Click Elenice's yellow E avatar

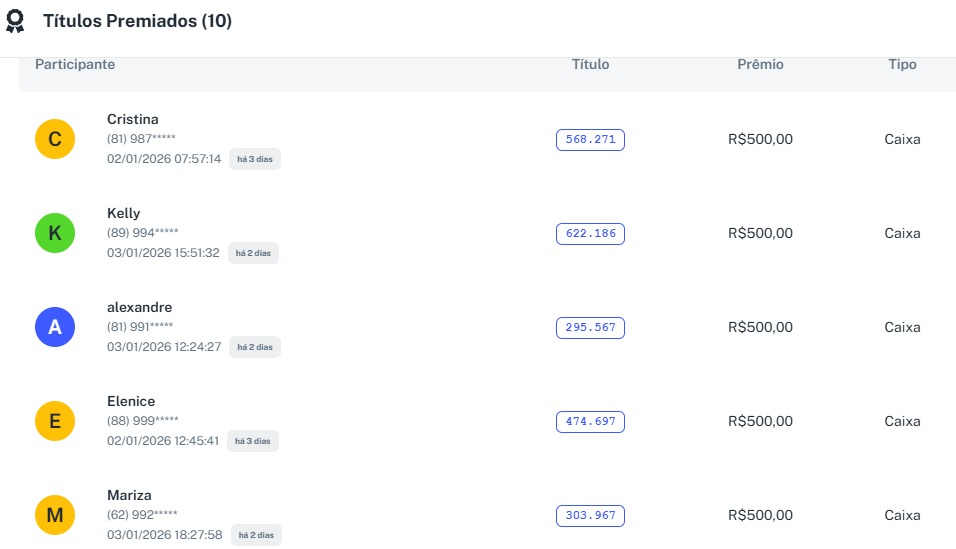click(x=55, y=421)
